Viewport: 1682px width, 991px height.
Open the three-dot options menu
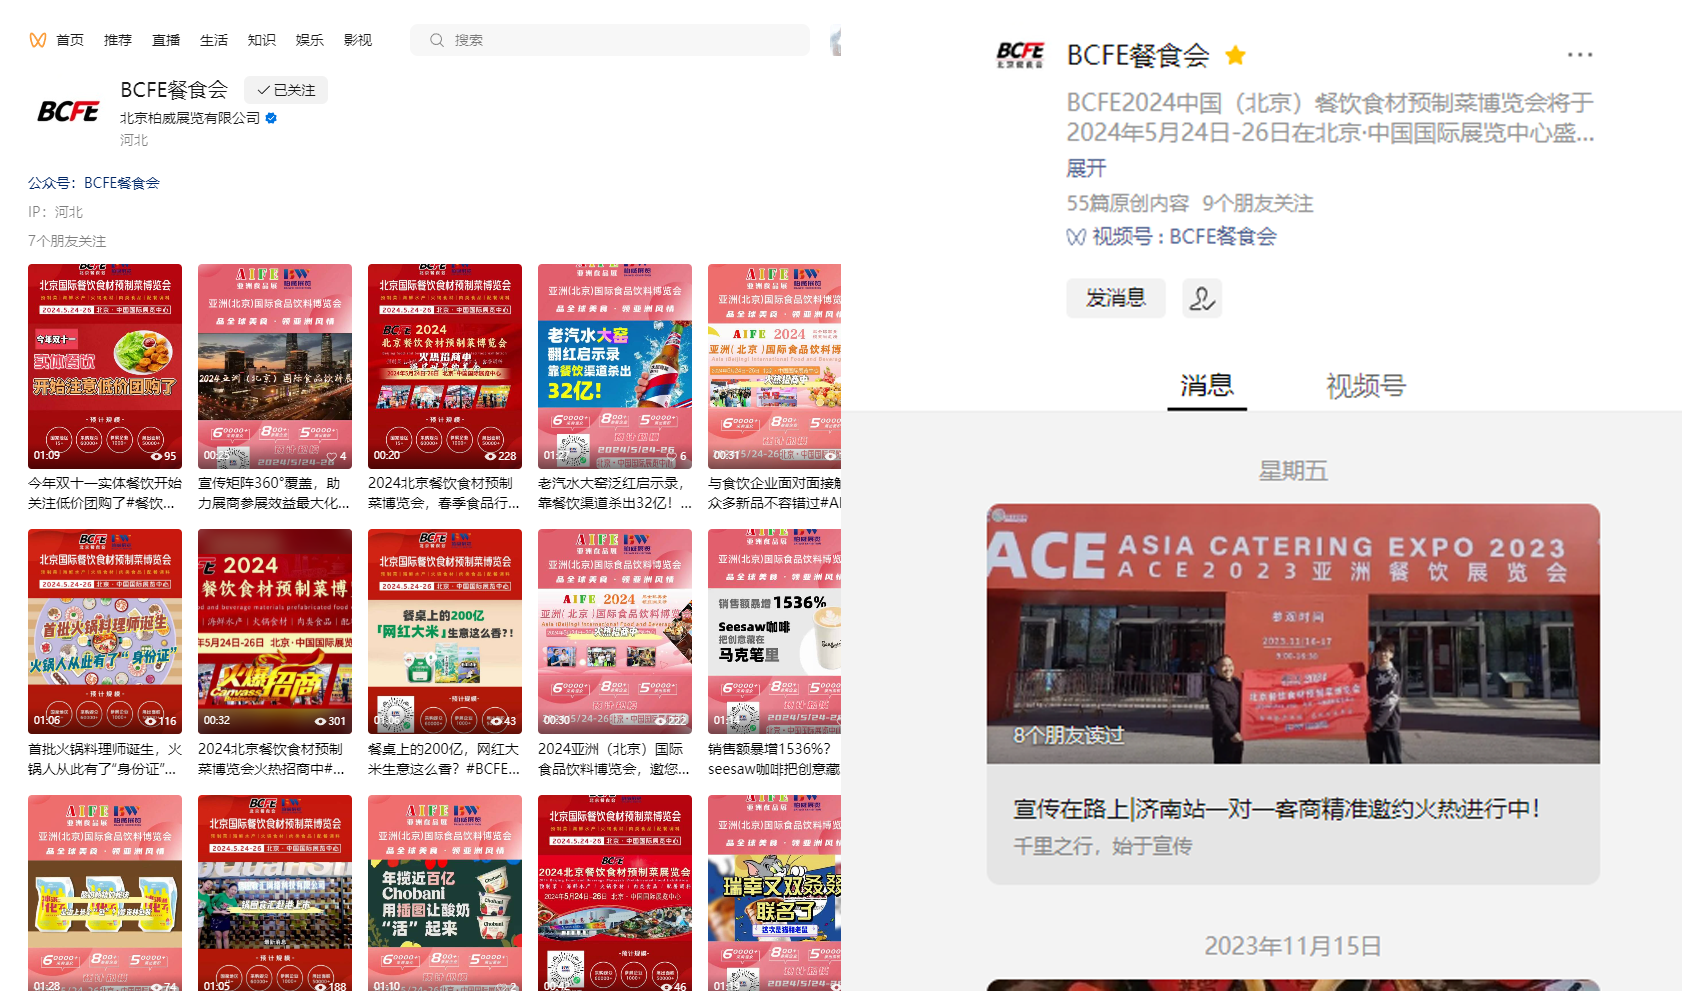[x=1579, y=55]
